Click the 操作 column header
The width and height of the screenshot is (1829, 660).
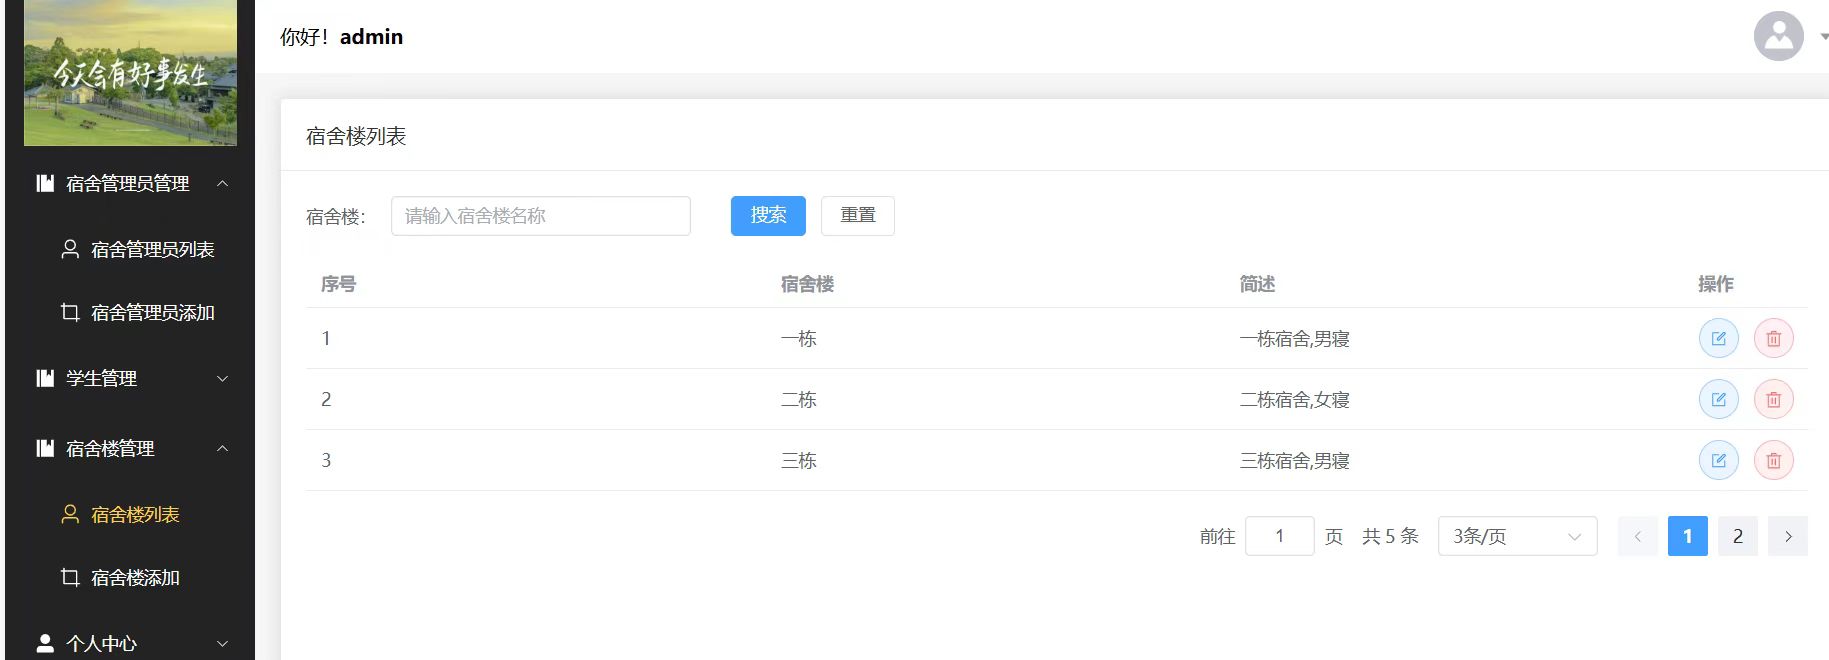pos(1716,284)
